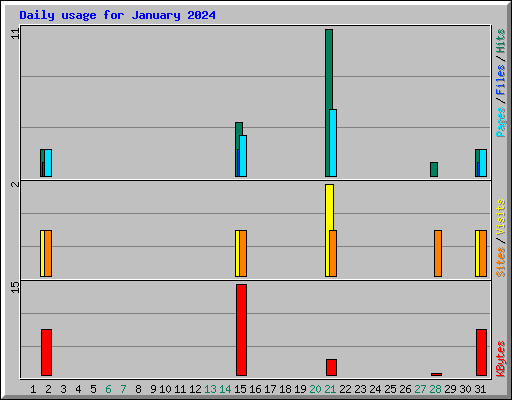Select the orange Sites bar for day 28

(438, 253)
